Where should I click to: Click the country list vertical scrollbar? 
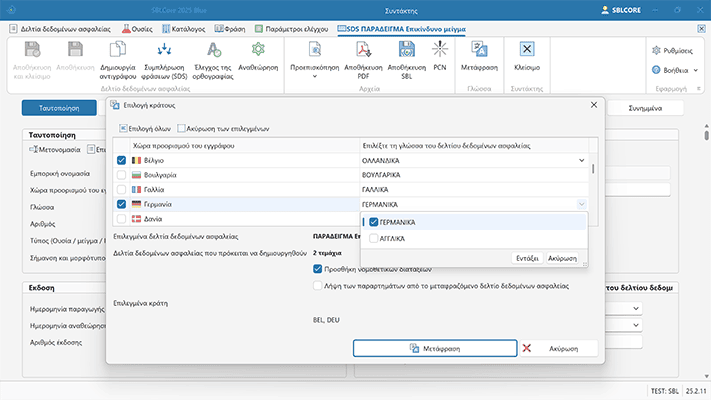click(x=595, y=170)
